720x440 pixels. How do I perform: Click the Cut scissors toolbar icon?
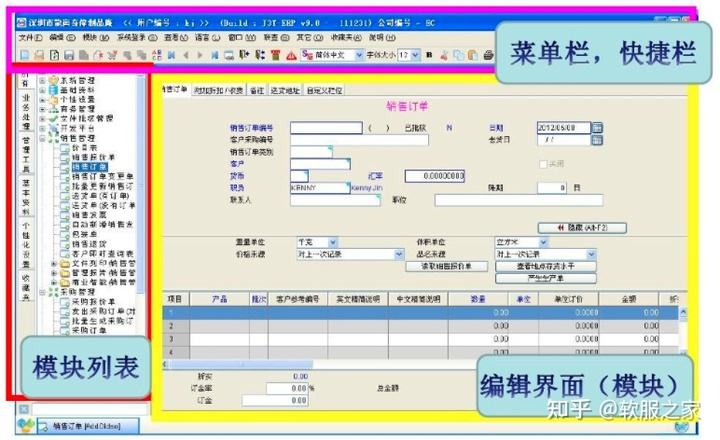pyautogui.click(x=444, y=55)
